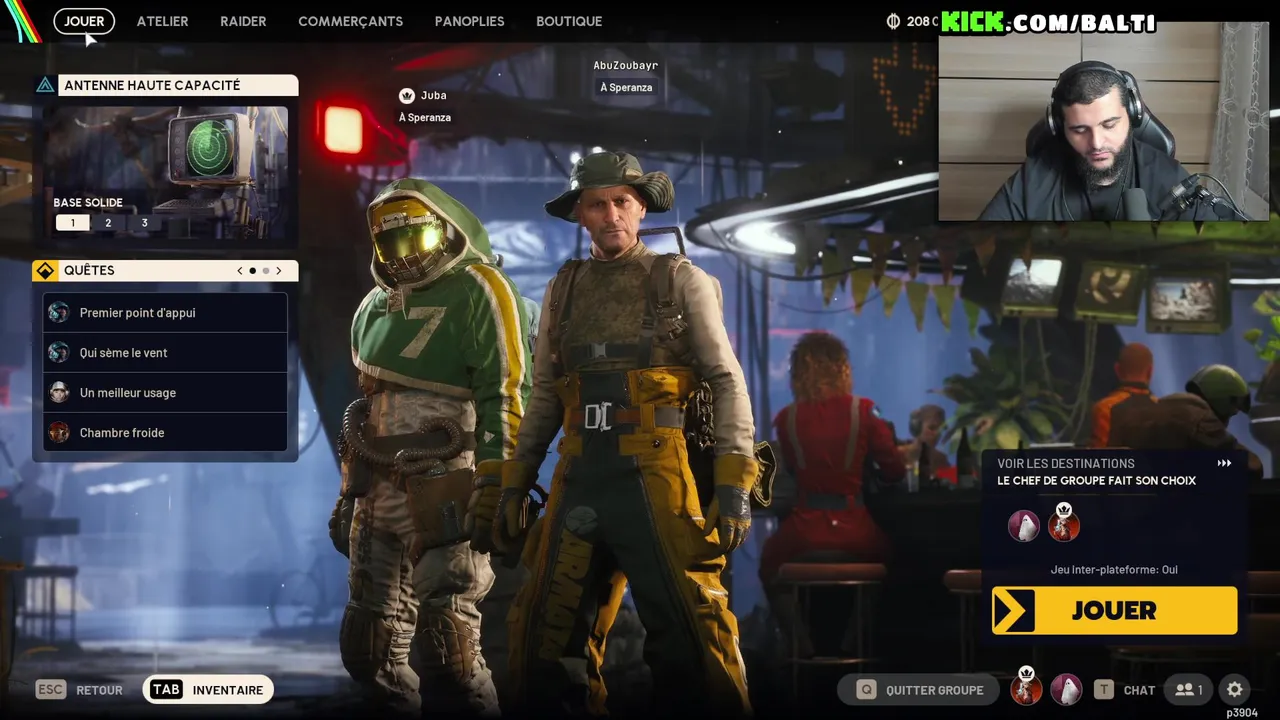The image size is (1280, 720).
Task: Click the currency coin icon beside 208
Action: [893, 21]
